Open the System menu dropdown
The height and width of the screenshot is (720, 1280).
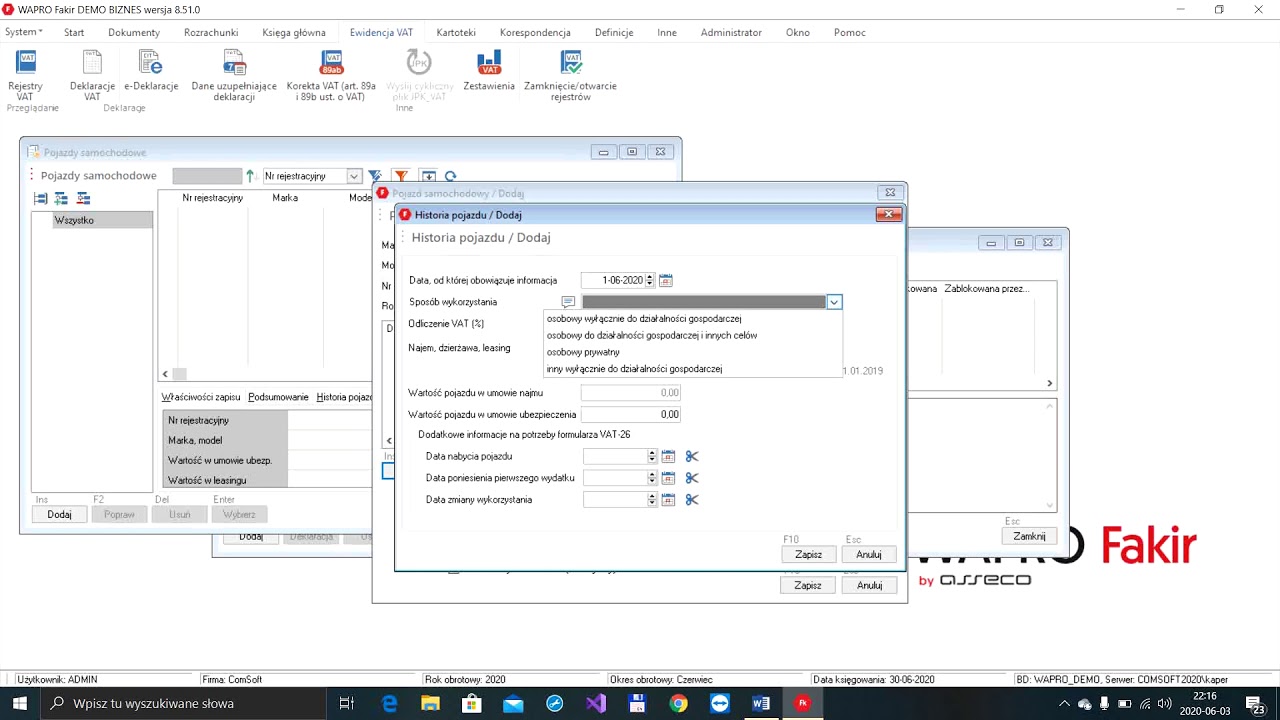pos(24,32)
